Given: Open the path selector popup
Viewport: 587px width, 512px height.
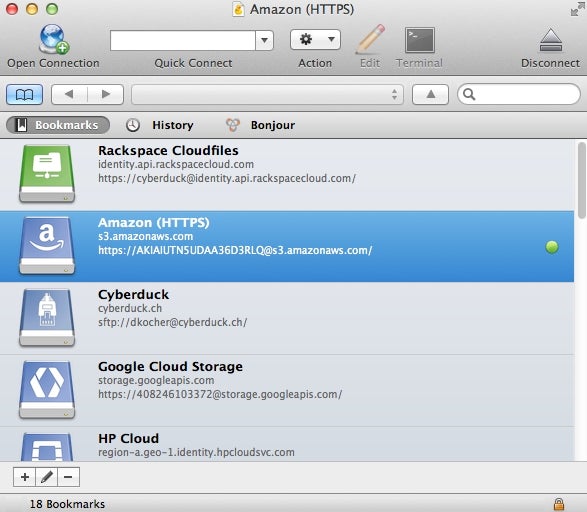Looking at the screenshot, I should click(x=267, y=94).
